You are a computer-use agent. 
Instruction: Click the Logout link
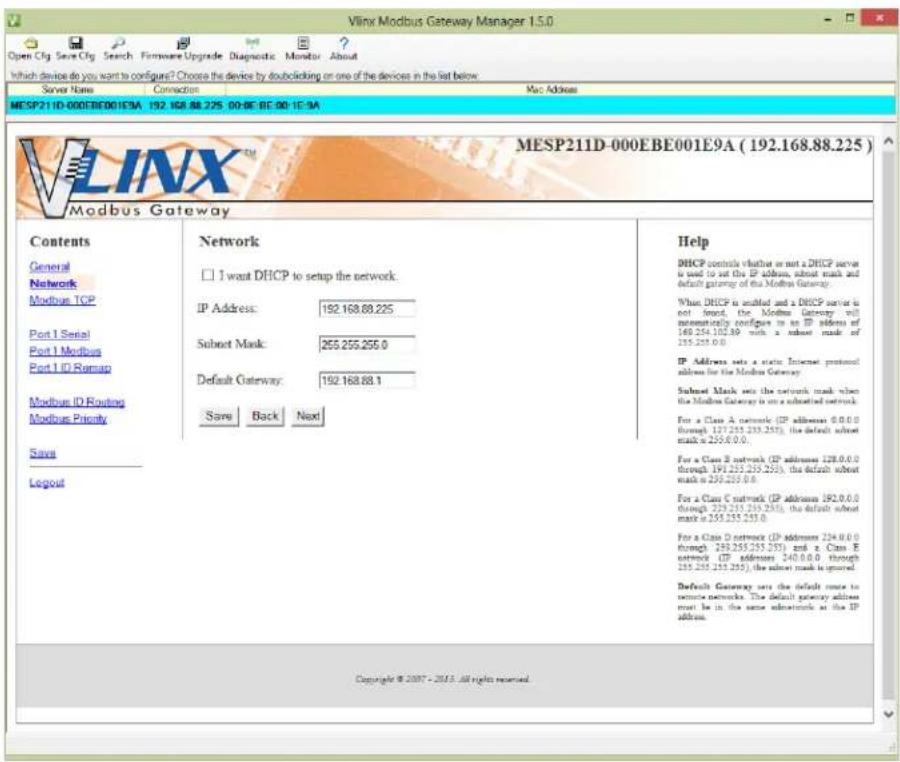(x=46, y=483)
